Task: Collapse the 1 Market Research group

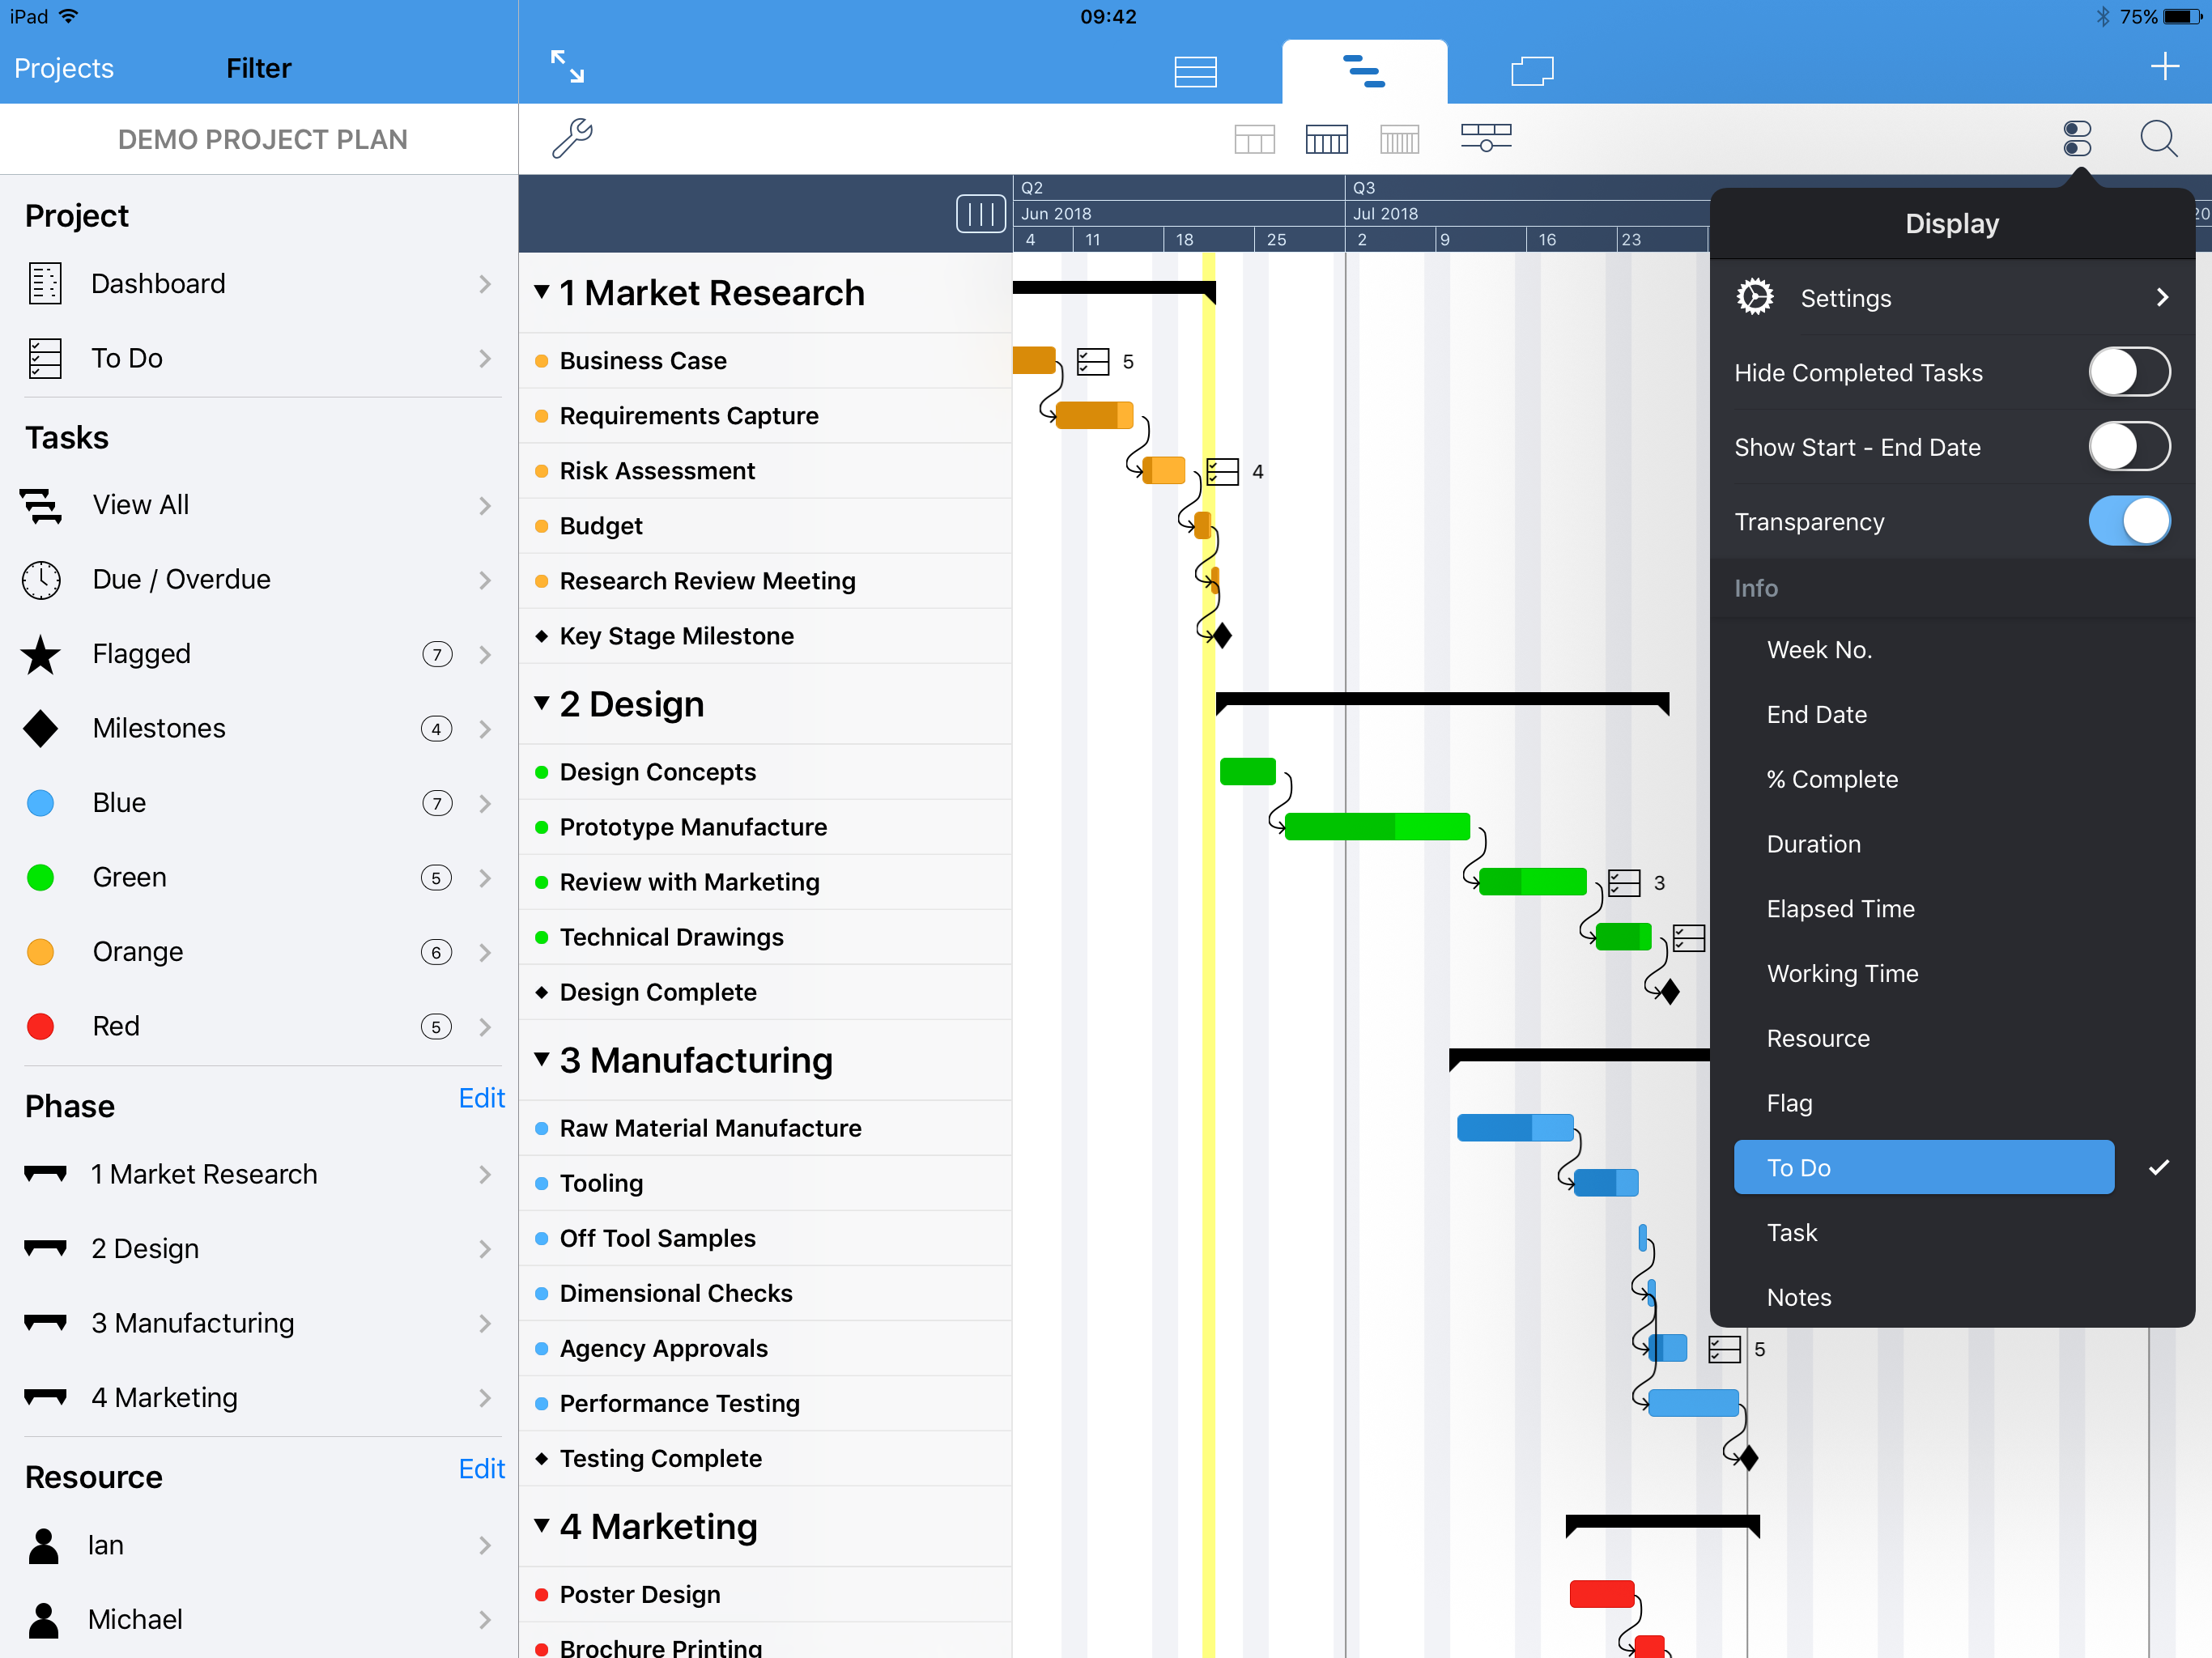Action: 542,292
